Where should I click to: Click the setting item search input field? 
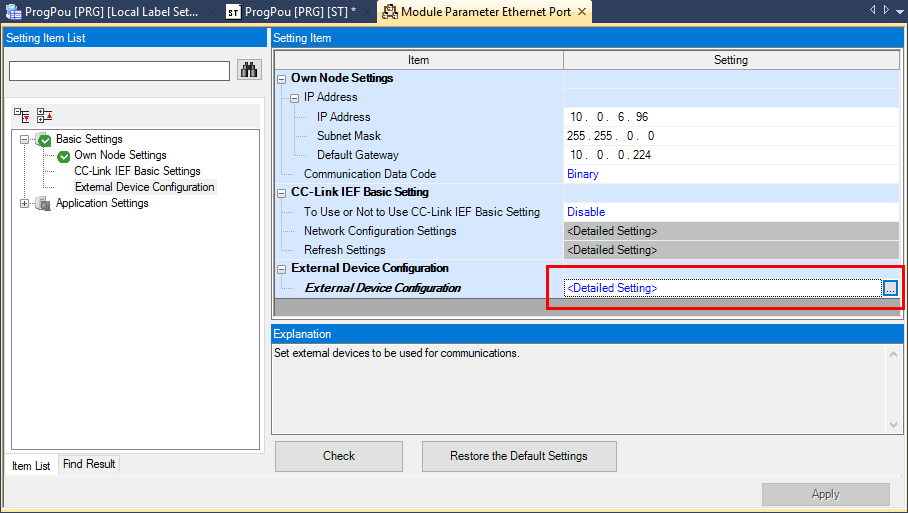point(119,71)
